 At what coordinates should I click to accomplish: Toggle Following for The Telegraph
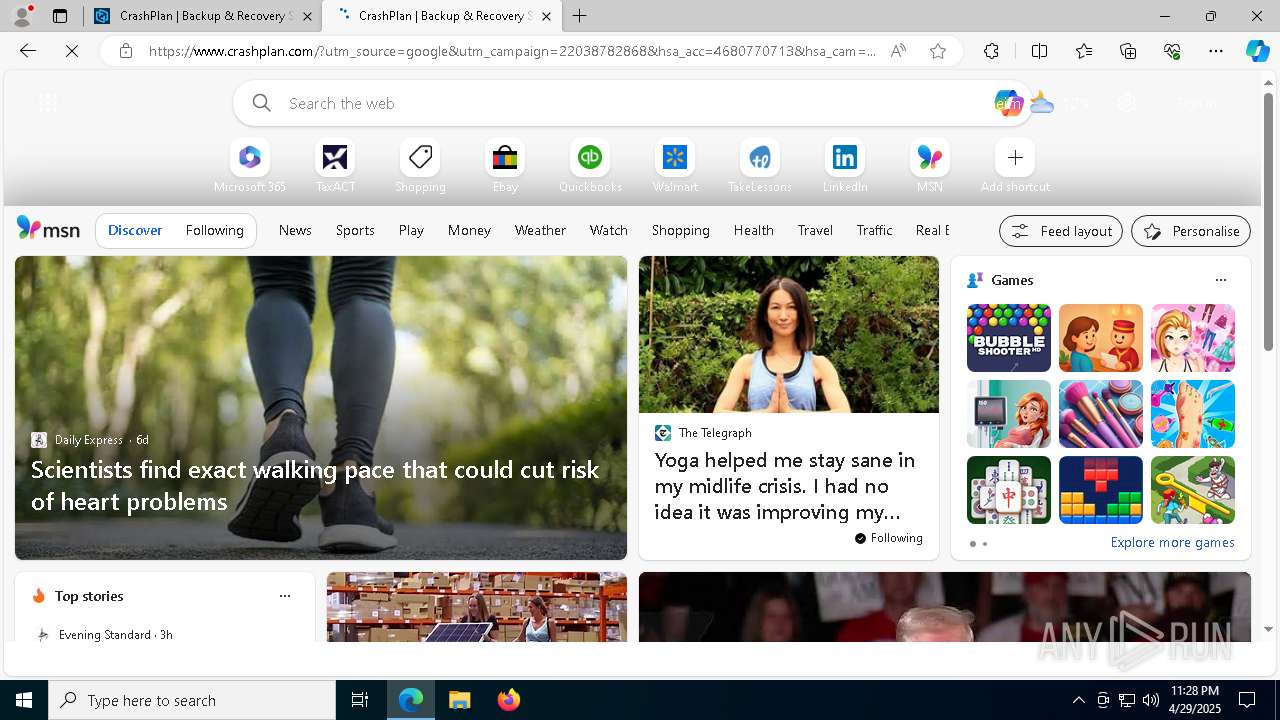click(889, 538)
